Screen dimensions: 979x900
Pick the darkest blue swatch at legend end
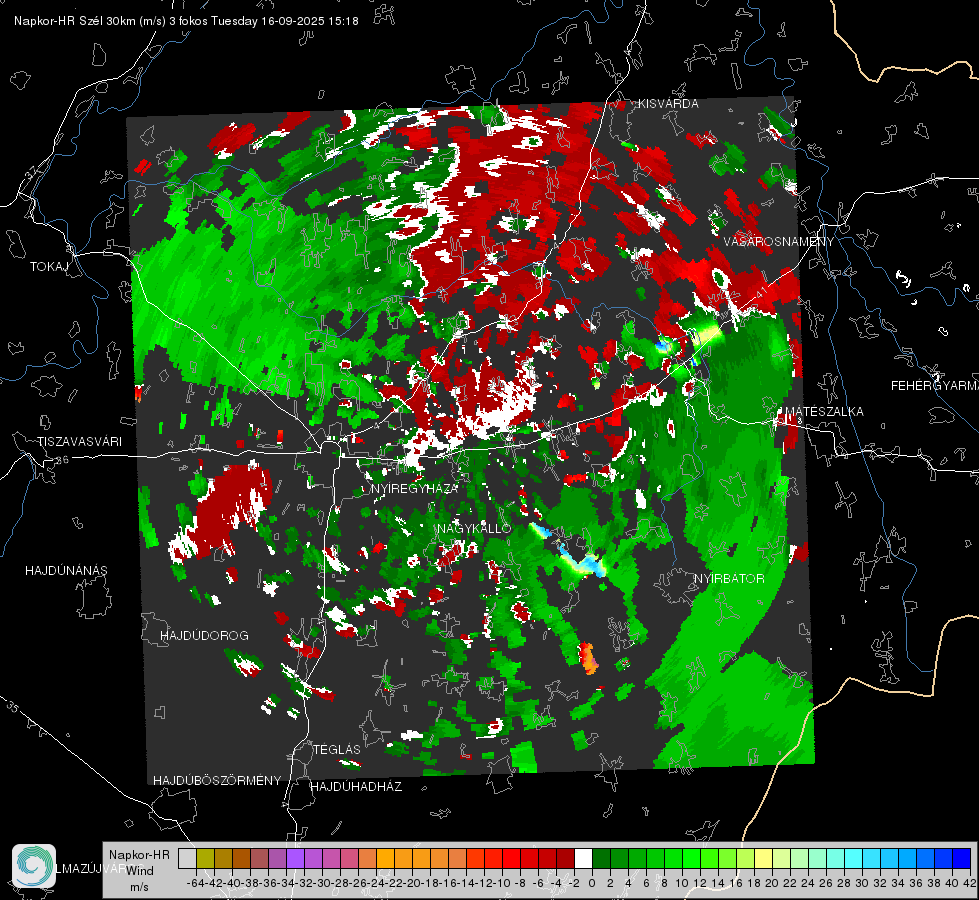[x=962, y=859]
